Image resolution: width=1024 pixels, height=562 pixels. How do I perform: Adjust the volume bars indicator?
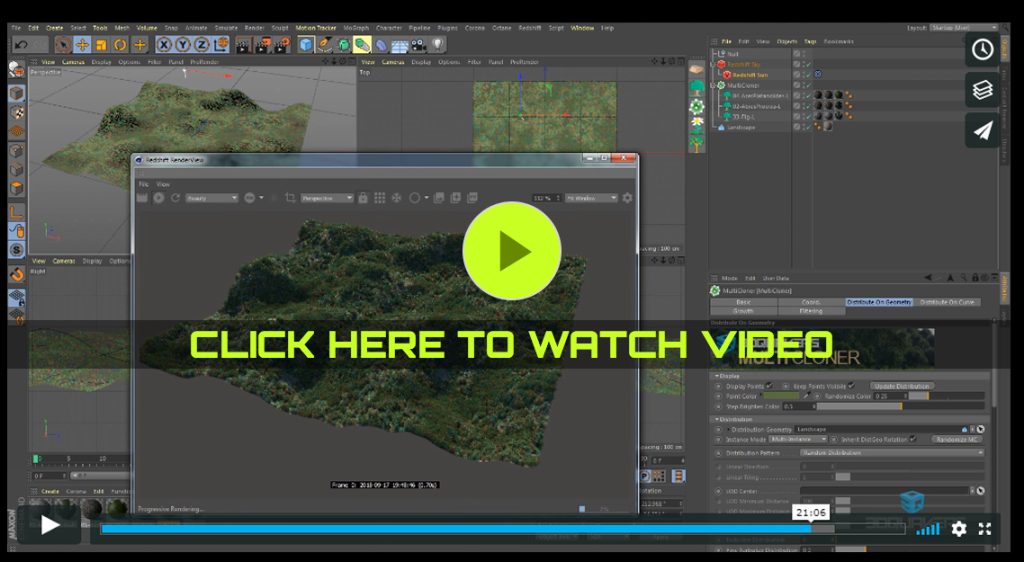point(928,529)
